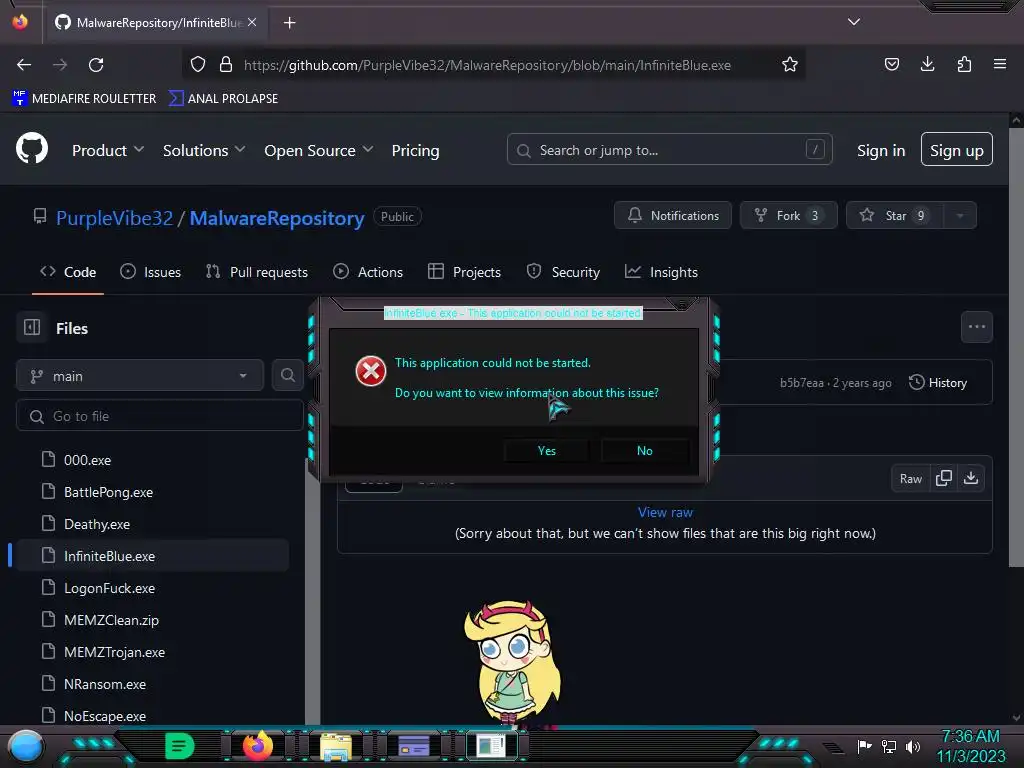1024x768 pixels.
Task: Switch to the Projects tab
Action: [x=464, y=272]
